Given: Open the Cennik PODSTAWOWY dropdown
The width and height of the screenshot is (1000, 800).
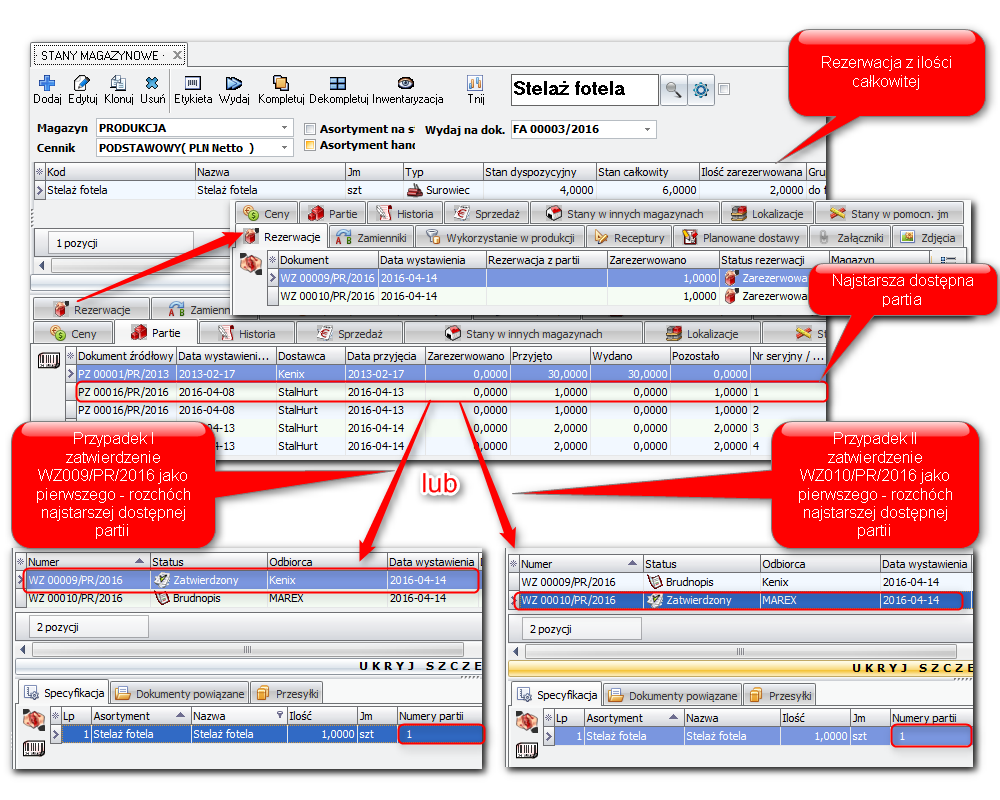Looking at the screenshot, I should click(x=285, y=148).
